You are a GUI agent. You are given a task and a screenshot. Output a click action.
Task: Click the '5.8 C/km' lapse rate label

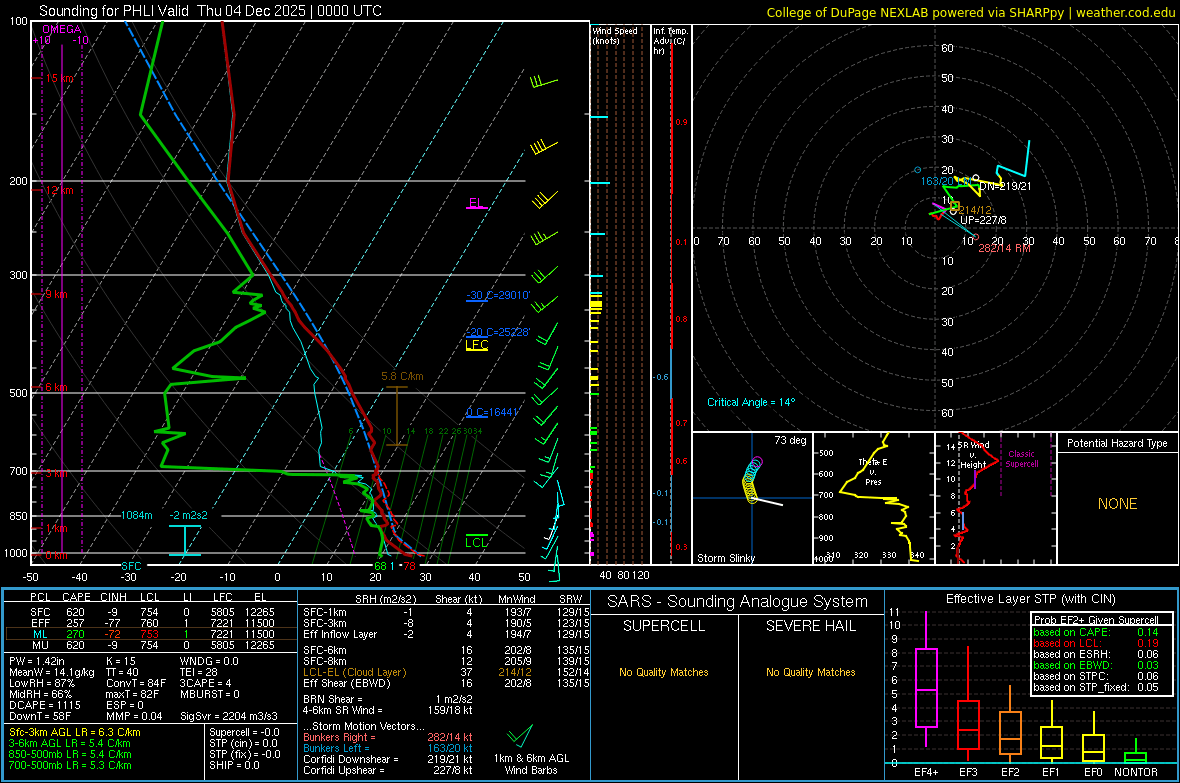402,376
